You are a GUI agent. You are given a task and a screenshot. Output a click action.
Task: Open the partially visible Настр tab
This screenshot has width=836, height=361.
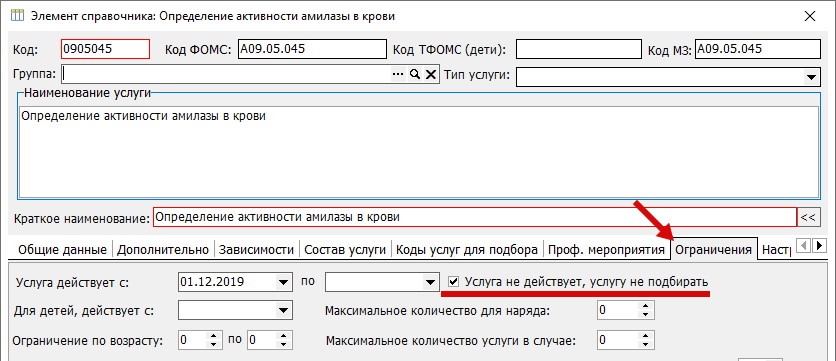[x=776, y=250]
